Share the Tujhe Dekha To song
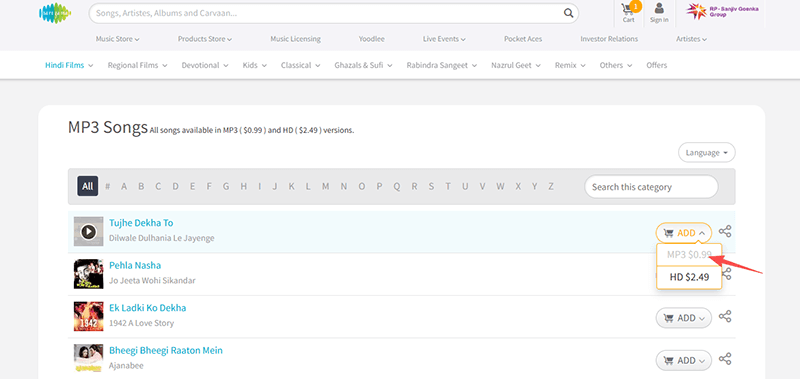 point(725,232)
